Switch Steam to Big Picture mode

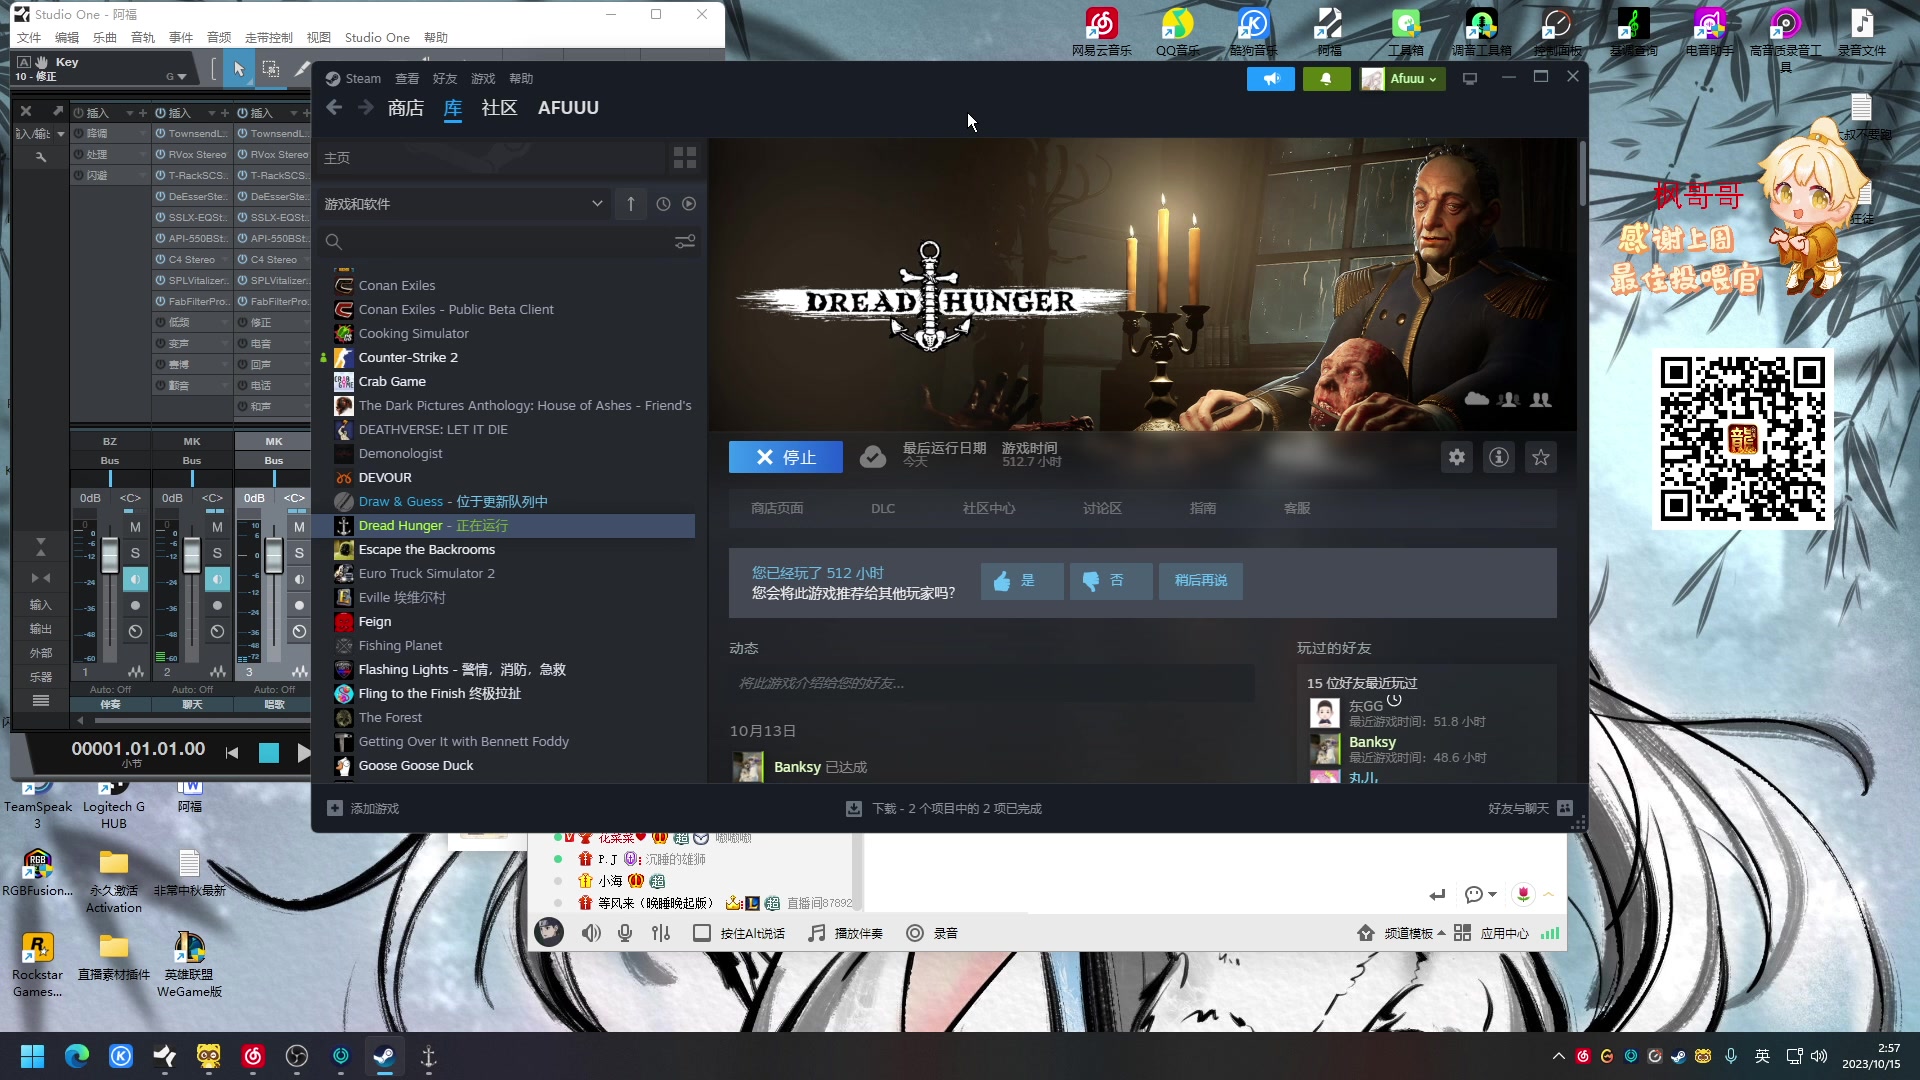click(1470, 79)
